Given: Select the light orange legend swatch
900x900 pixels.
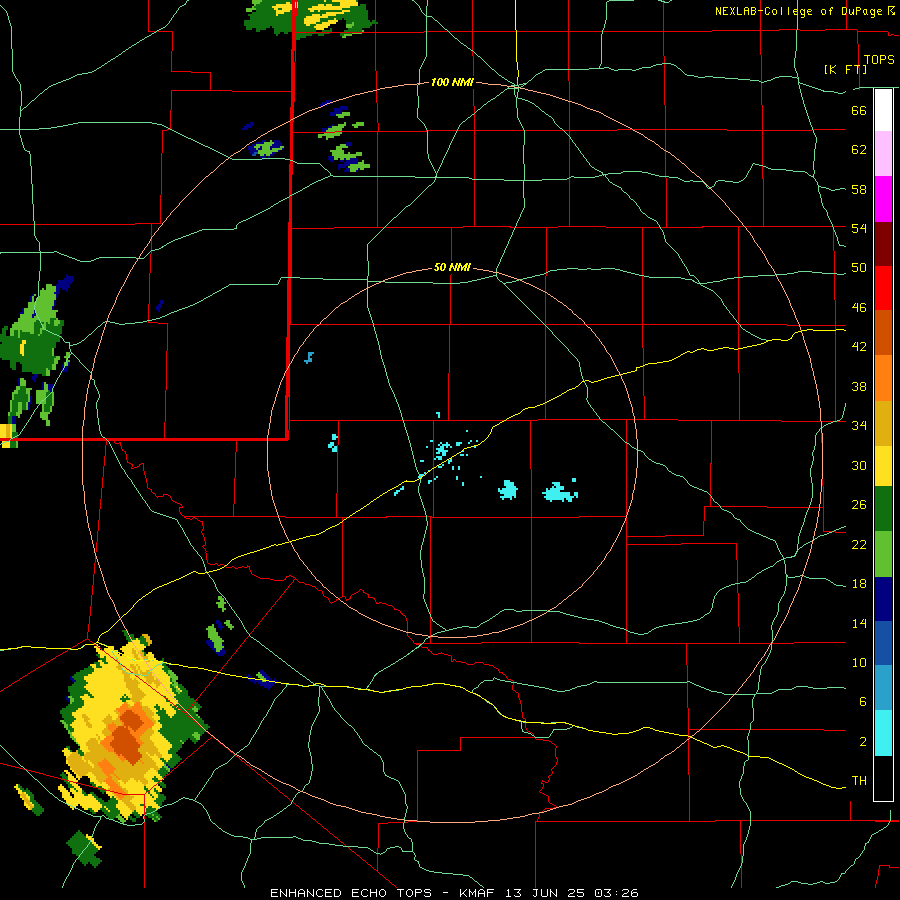Looking at the screenshot, I should [x=883, y=378].
